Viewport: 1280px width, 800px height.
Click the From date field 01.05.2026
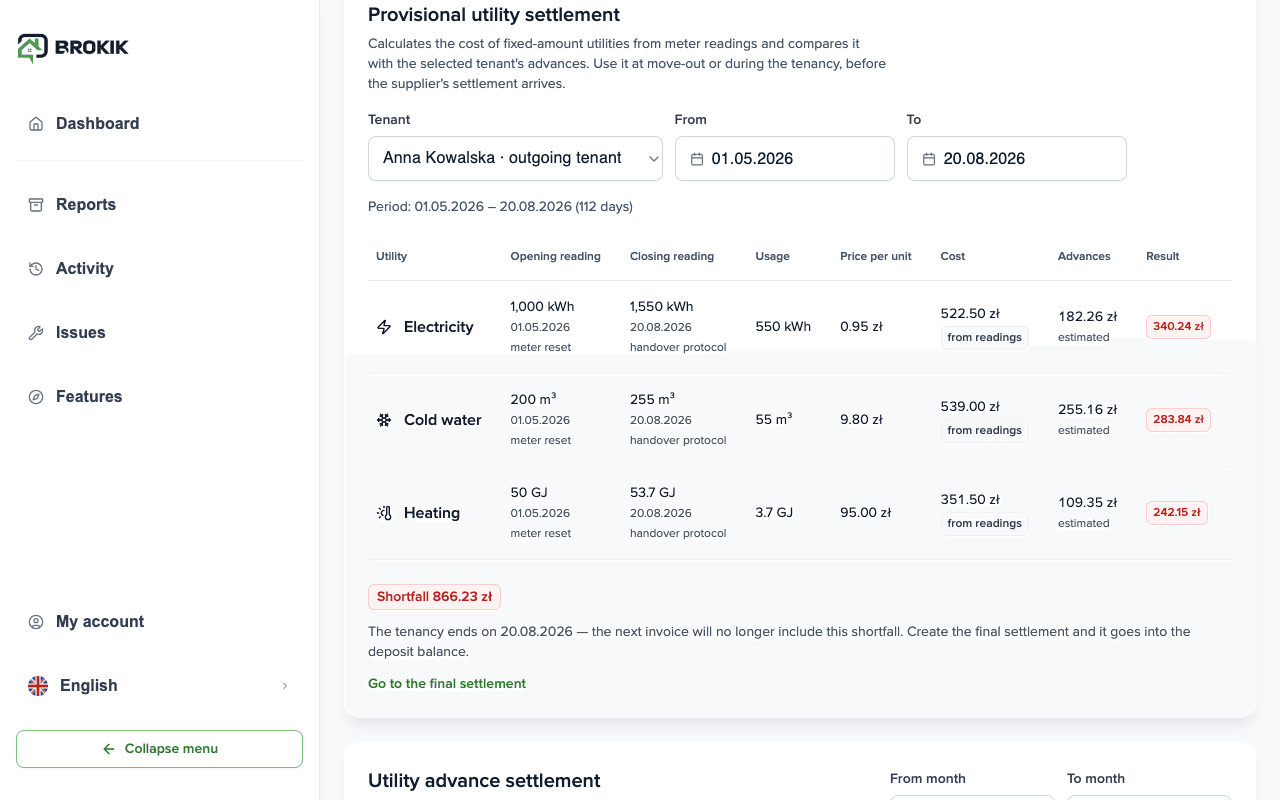coord(785,159)
